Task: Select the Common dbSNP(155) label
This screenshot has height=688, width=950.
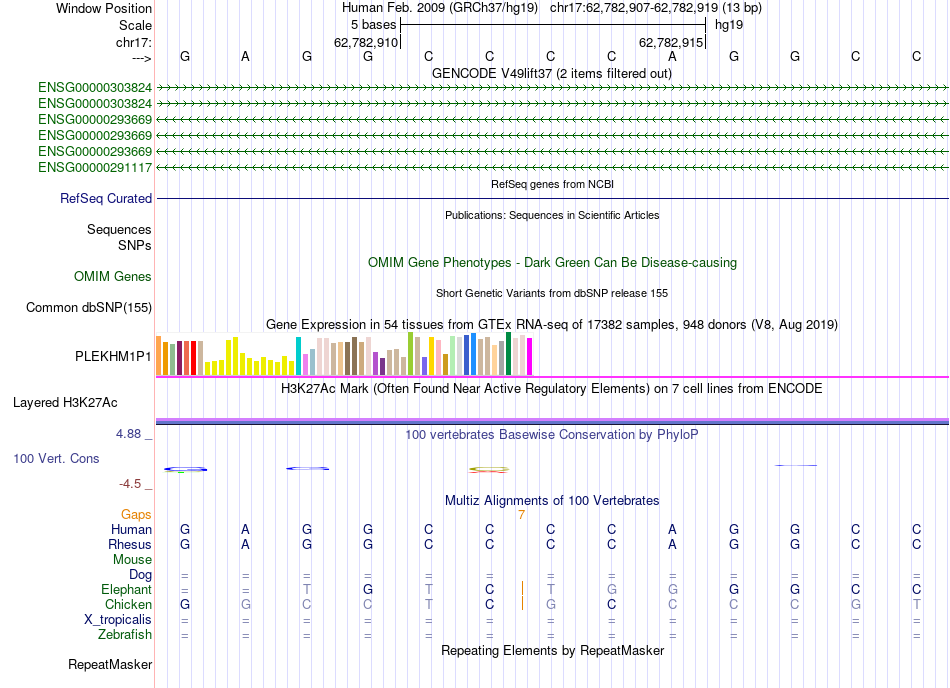Action: click(x=89, y=308)
